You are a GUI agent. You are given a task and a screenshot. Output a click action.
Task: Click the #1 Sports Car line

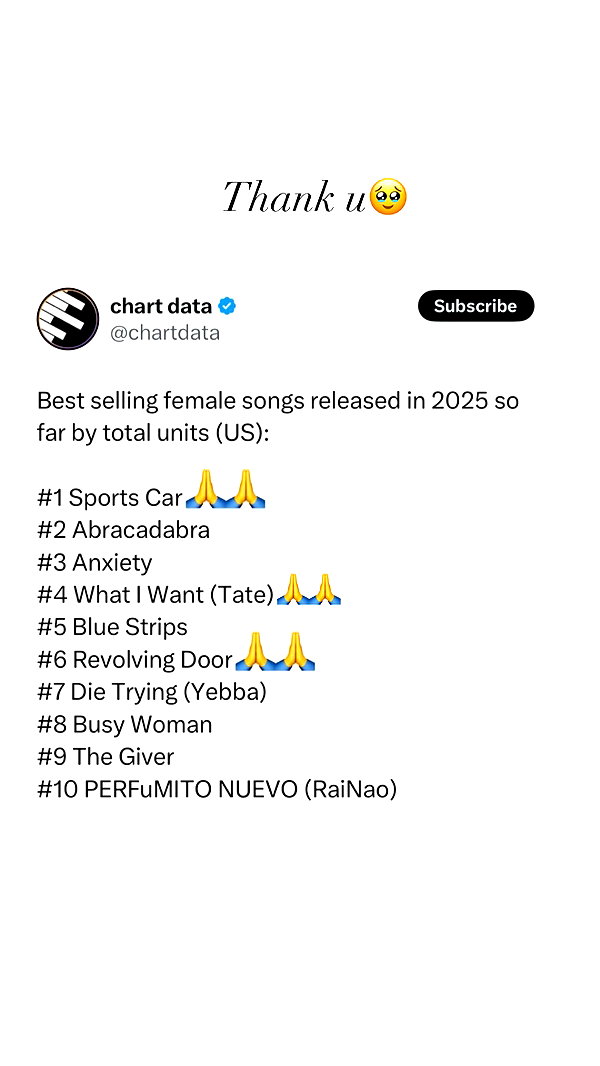click(x=110, y=498)
